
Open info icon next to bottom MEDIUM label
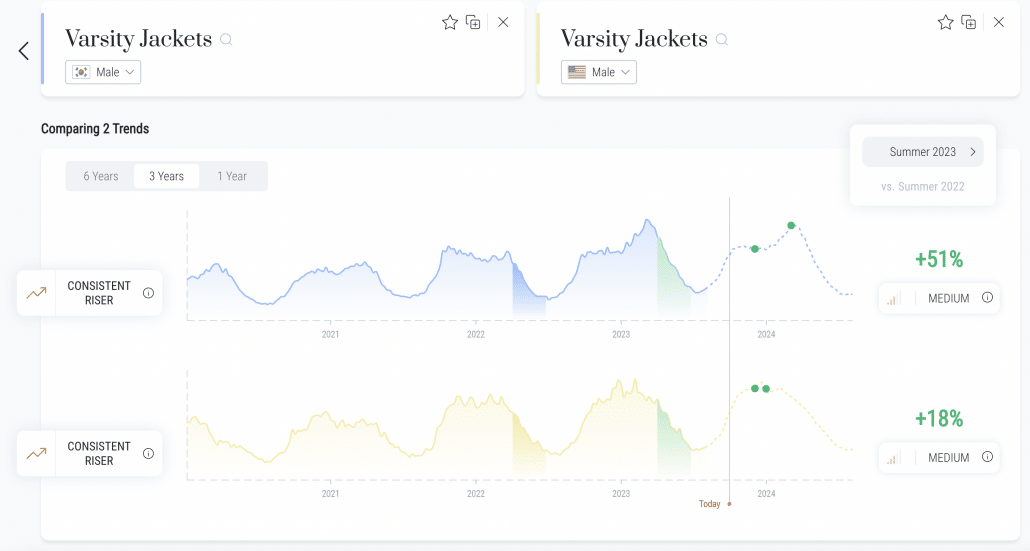click(x=987, y=457)
